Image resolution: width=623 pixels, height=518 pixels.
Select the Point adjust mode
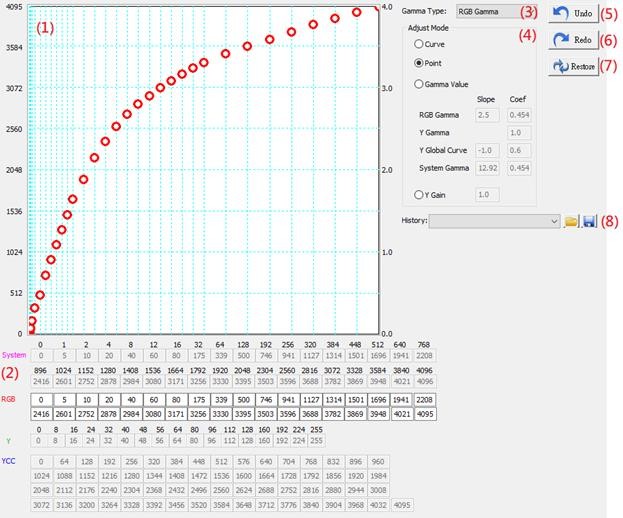tap(419, 62)
